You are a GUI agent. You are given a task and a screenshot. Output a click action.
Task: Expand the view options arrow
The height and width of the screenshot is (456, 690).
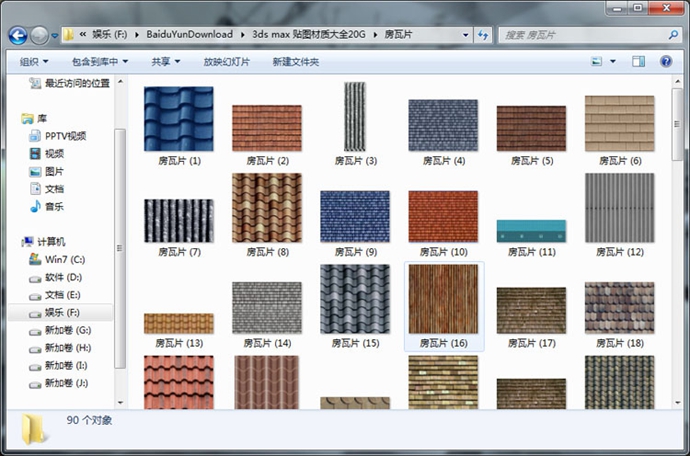[613, 61]
